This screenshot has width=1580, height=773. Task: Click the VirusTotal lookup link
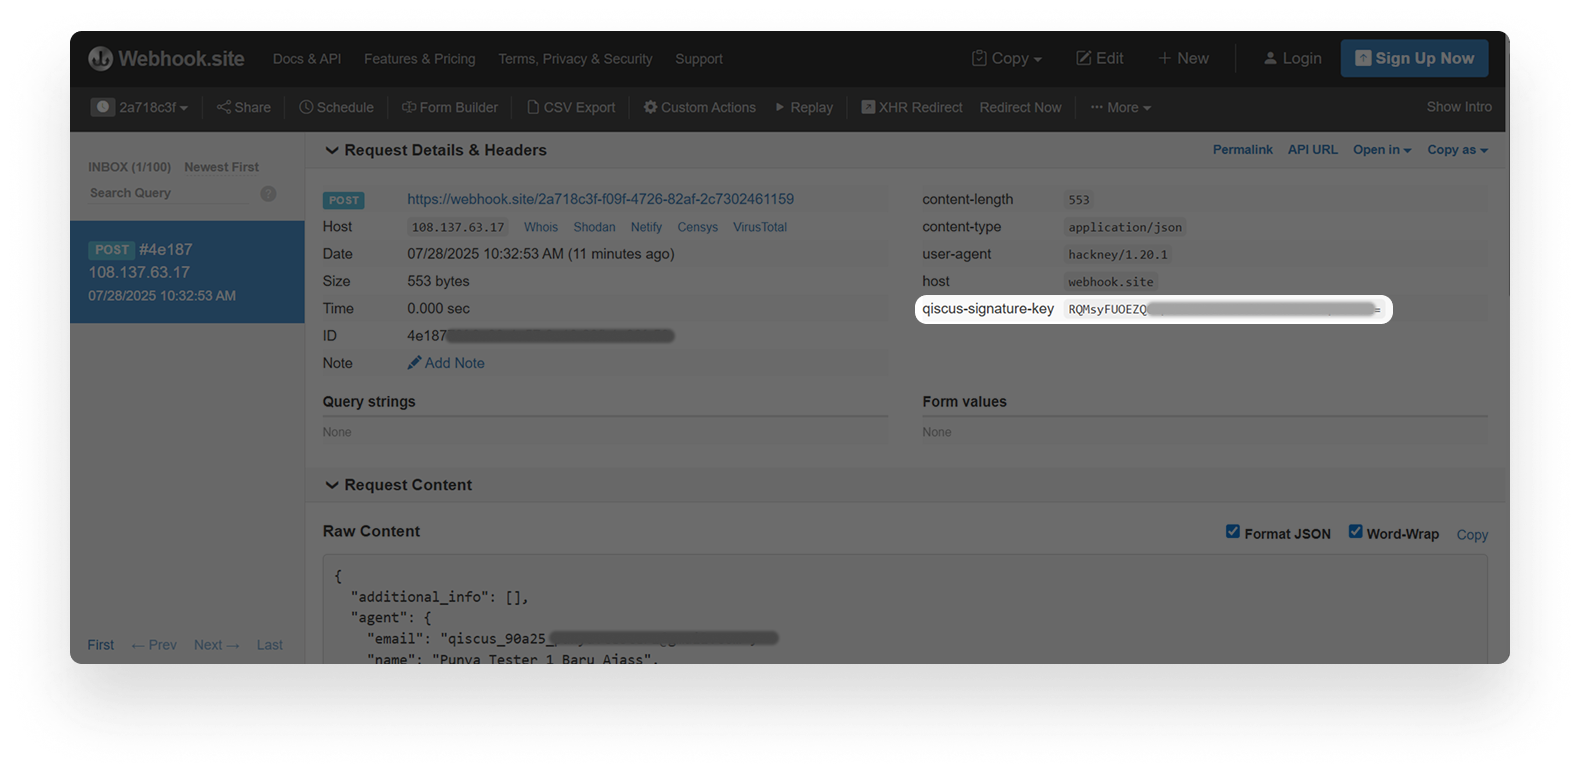pos(759,227)
